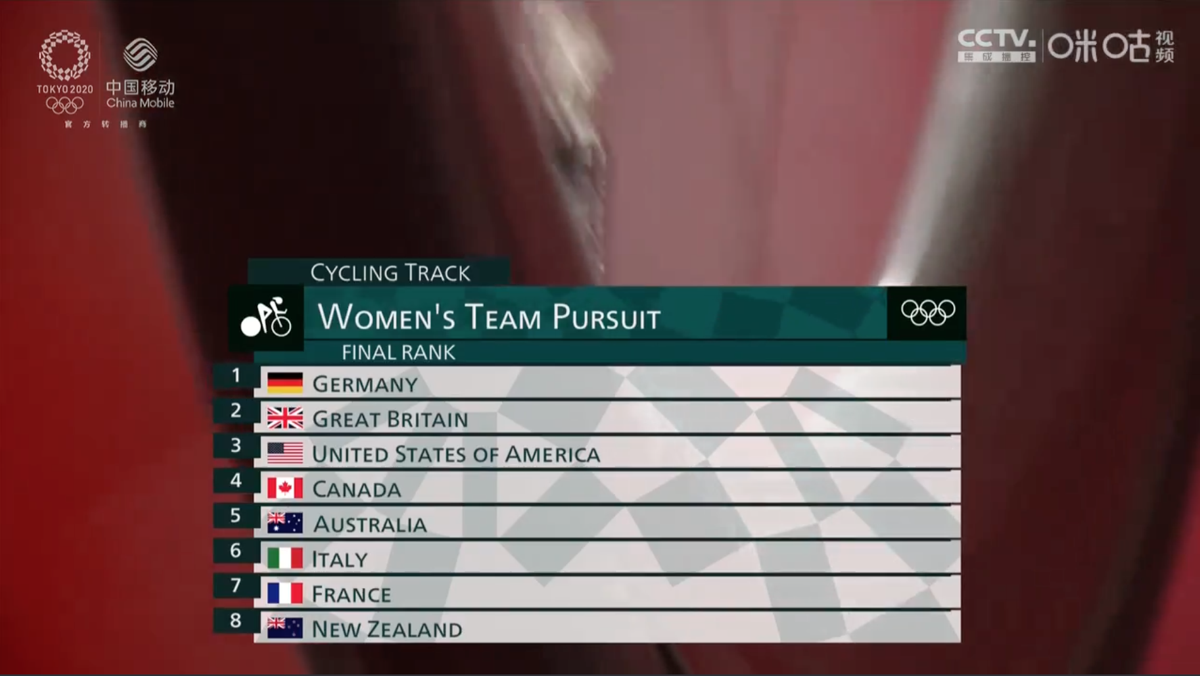Screen dimensions: 1200x676
Task: Click the United States flag icon
Action: coord(285,453)
